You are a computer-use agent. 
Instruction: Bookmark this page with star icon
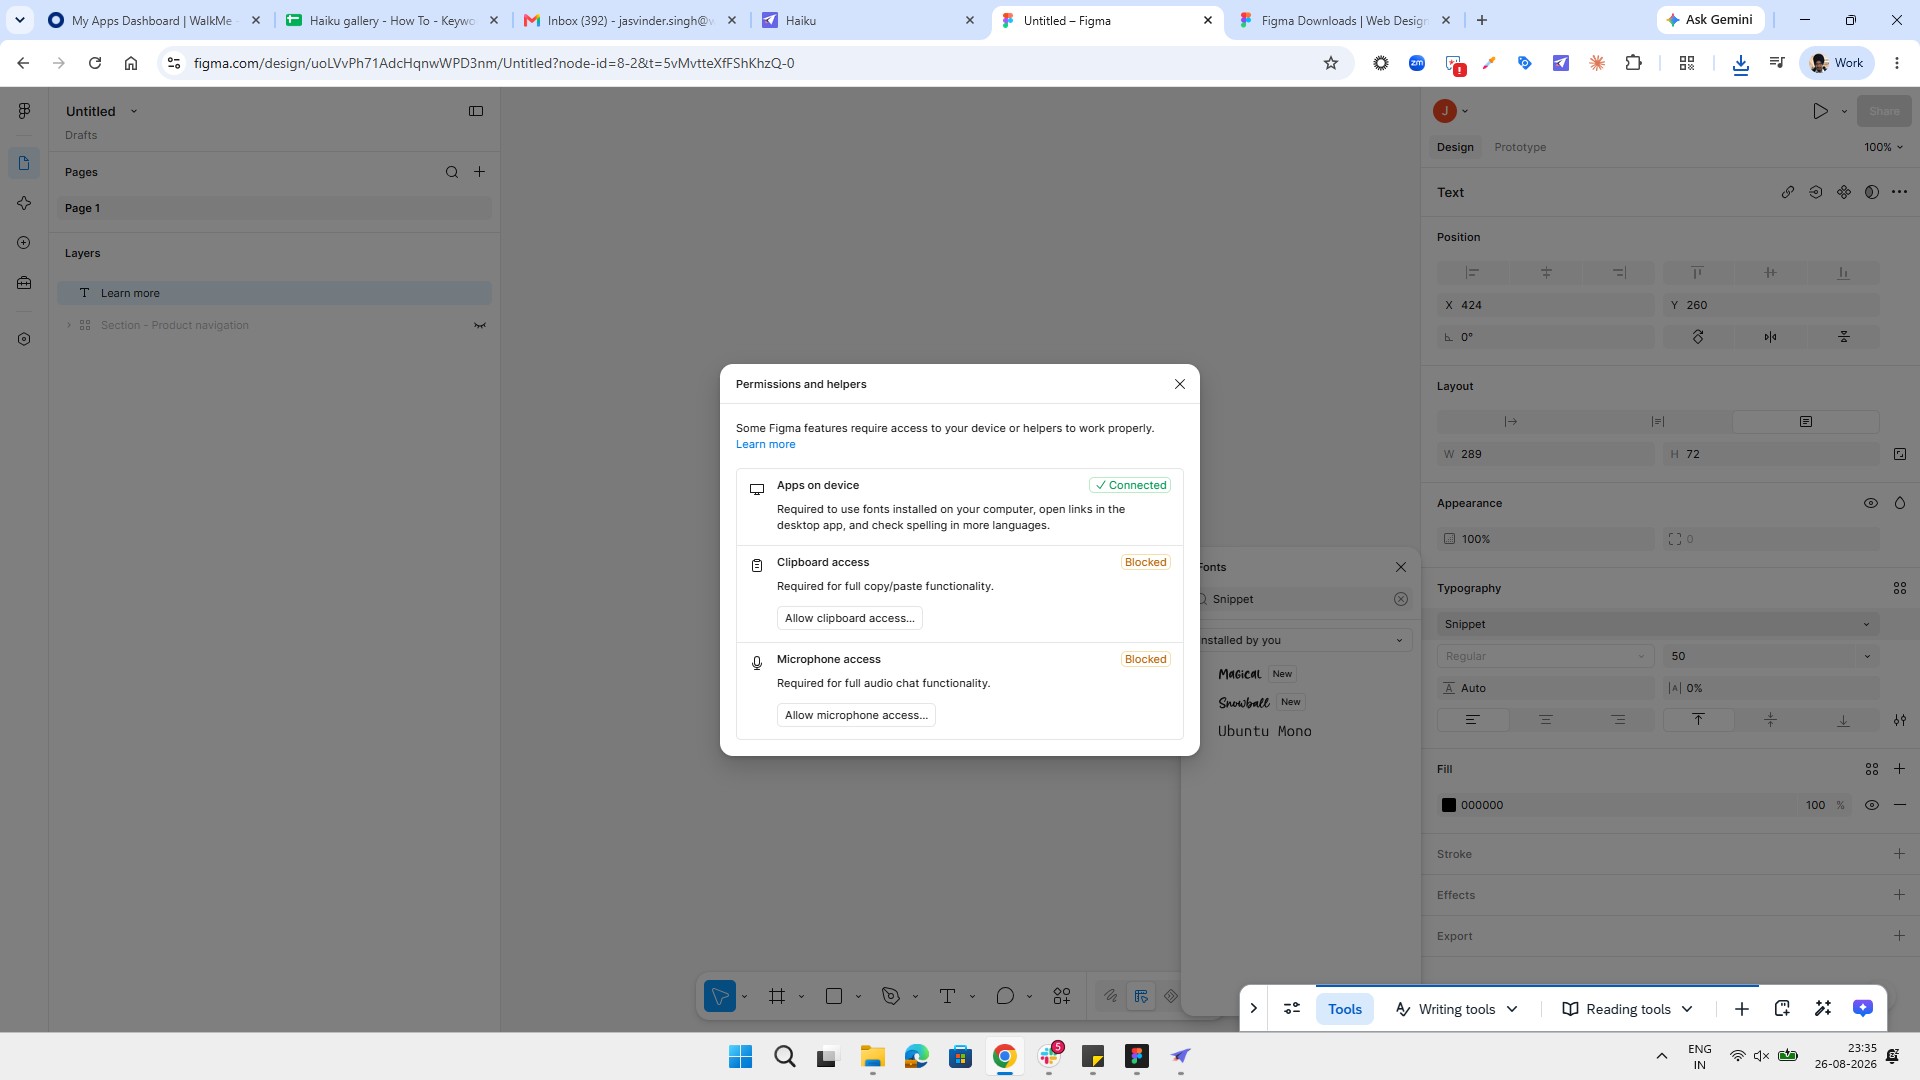coord(1331,63)
